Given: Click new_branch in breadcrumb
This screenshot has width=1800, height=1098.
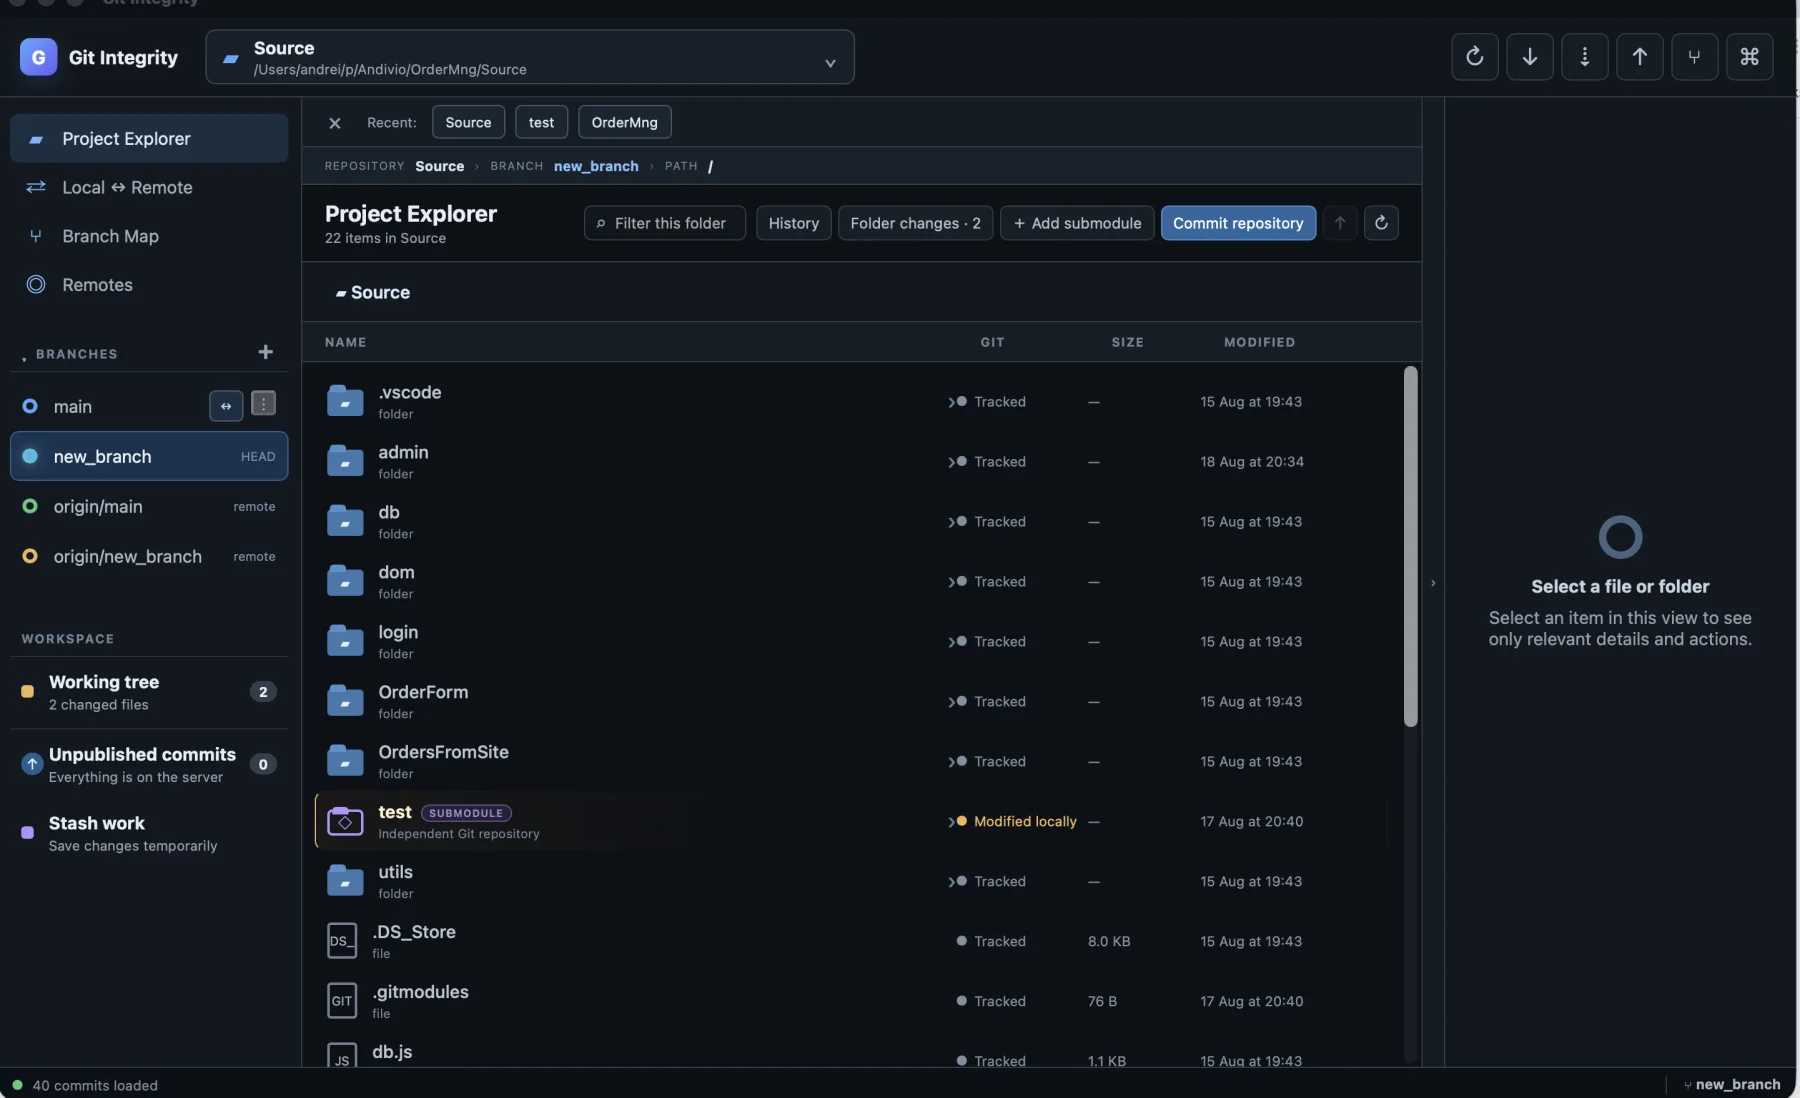Looking at the screenshot, I should click(x=596, y=166).
